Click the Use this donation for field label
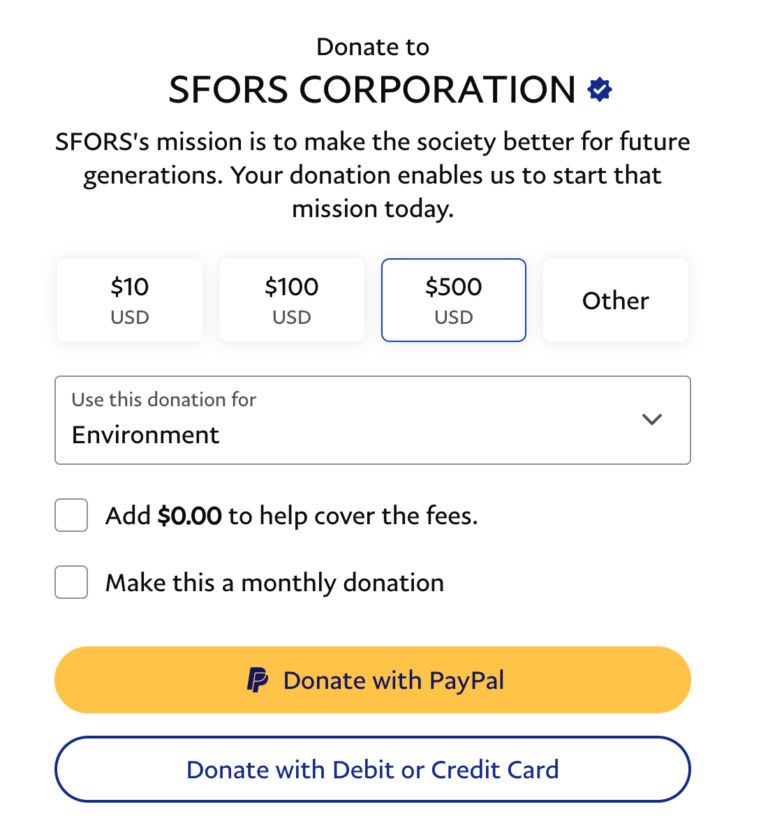The image size is (768, 839). click(x=164, y=400)
